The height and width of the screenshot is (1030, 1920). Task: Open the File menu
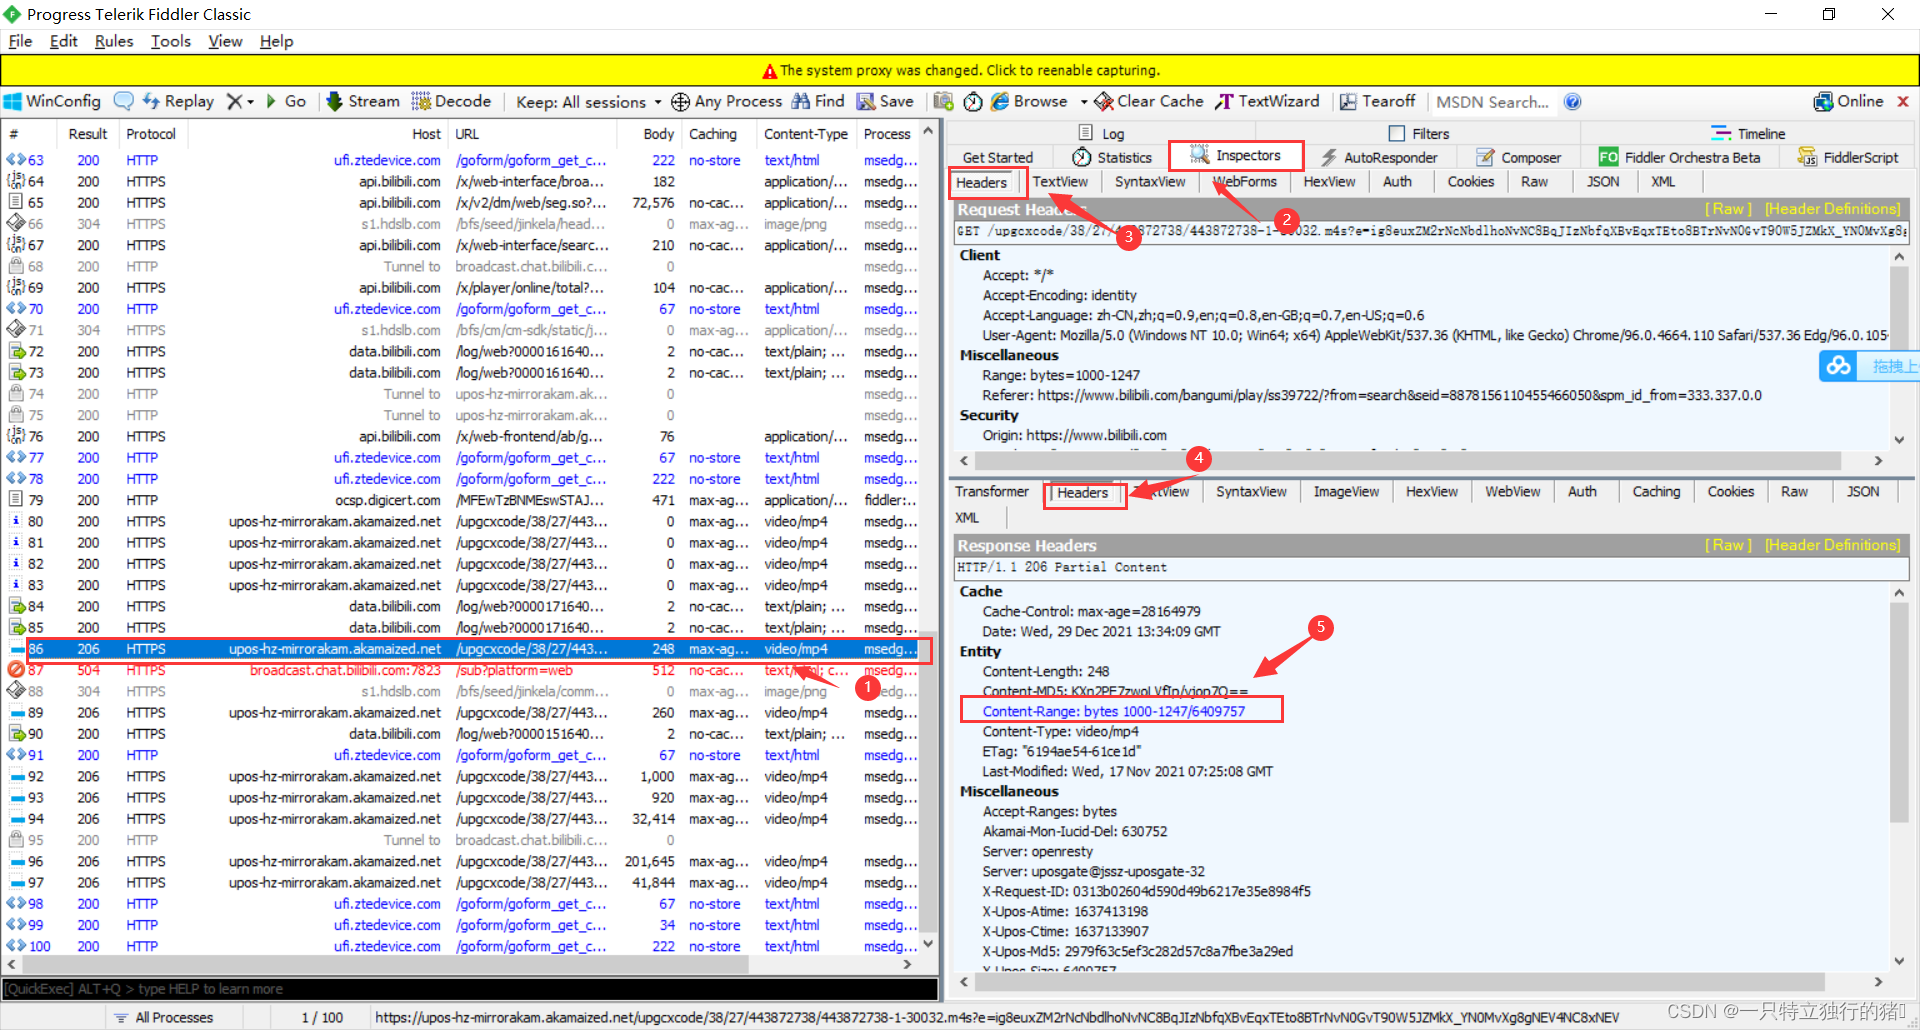pyautogui.click(x=20, y=41)
